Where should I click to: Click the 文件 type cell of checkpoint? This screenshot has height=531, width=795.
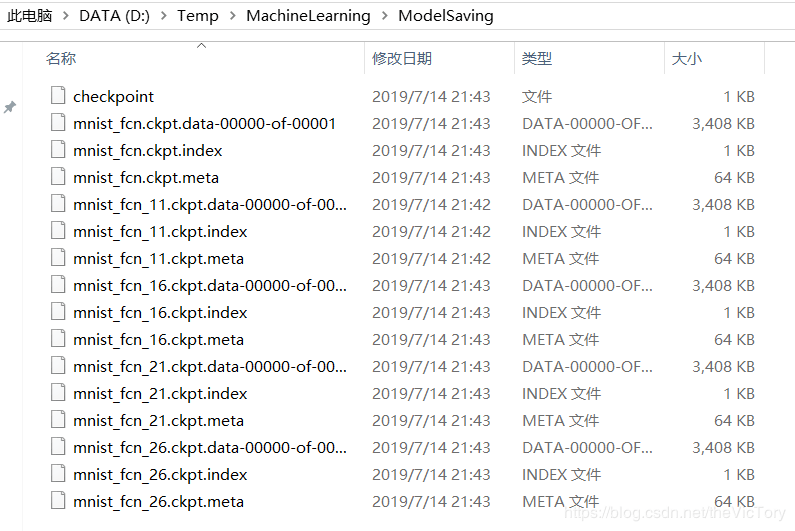click(537, 96)
